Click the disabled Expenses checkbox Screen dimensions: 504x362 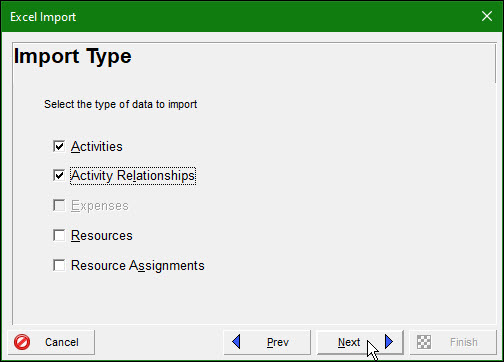pyautogui.click(x=59, y=206)
